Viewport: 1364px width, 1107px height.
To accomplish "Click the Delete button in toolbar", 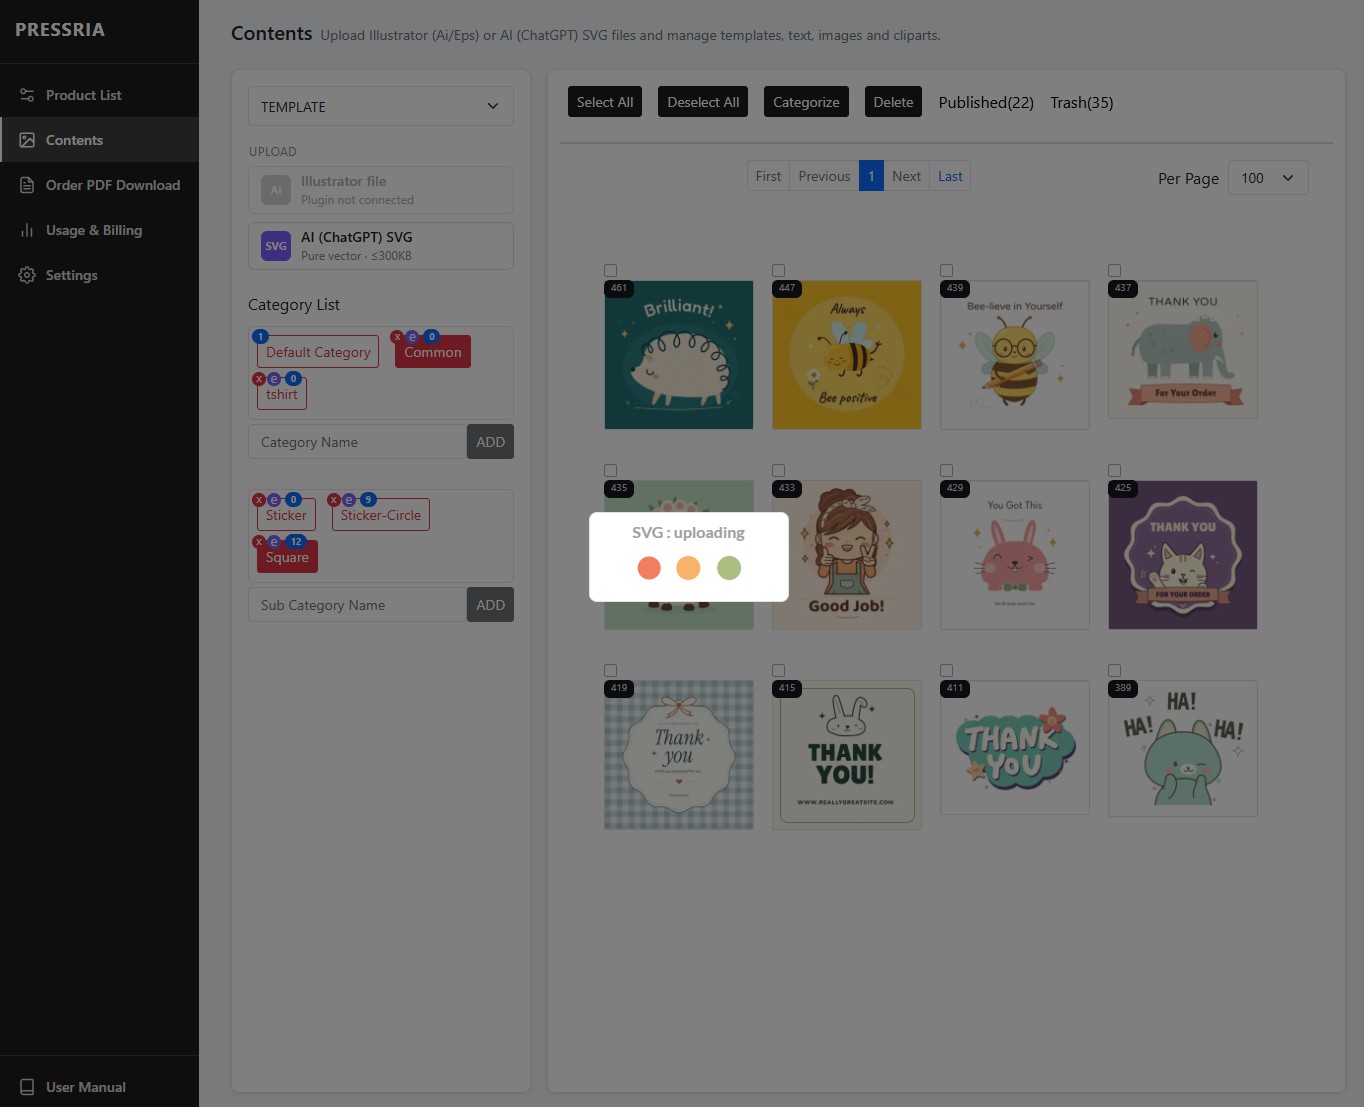I will click(893, 102).
